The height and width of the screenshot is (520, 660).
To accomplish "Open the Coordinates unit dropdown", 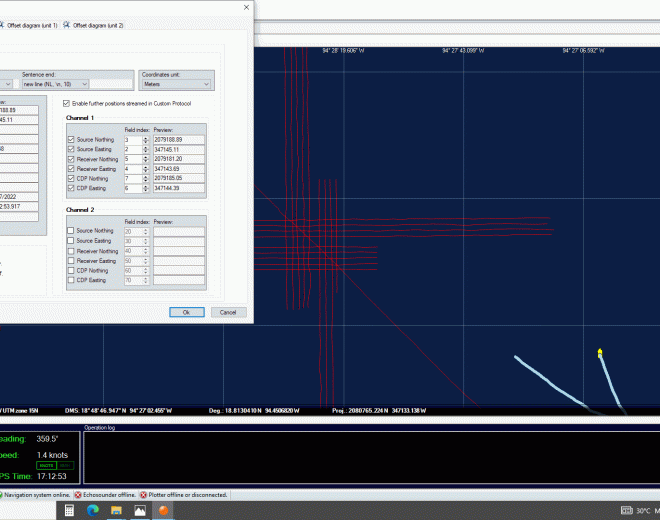I will click(x=178, y=84).
